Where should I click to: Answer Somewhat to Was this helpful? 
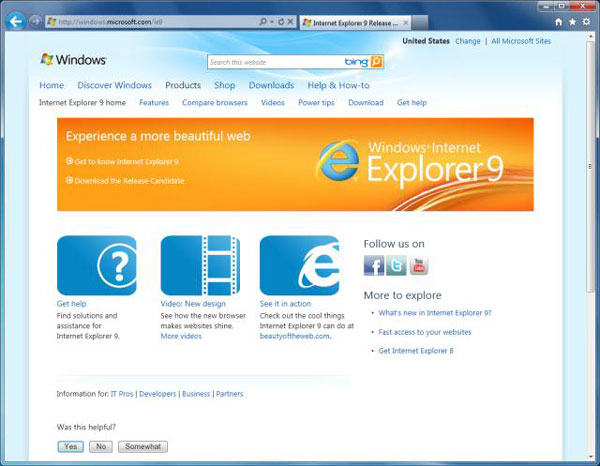pos(143,446)
